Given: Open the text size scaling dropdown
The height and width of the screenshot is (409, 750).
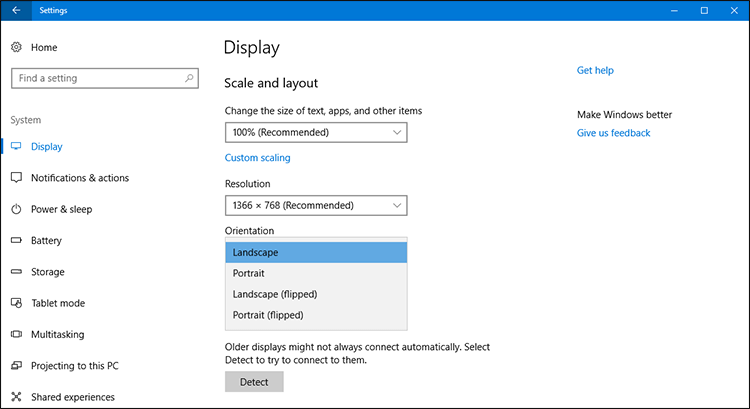Looking at the screenshot, I should point(316,132).
